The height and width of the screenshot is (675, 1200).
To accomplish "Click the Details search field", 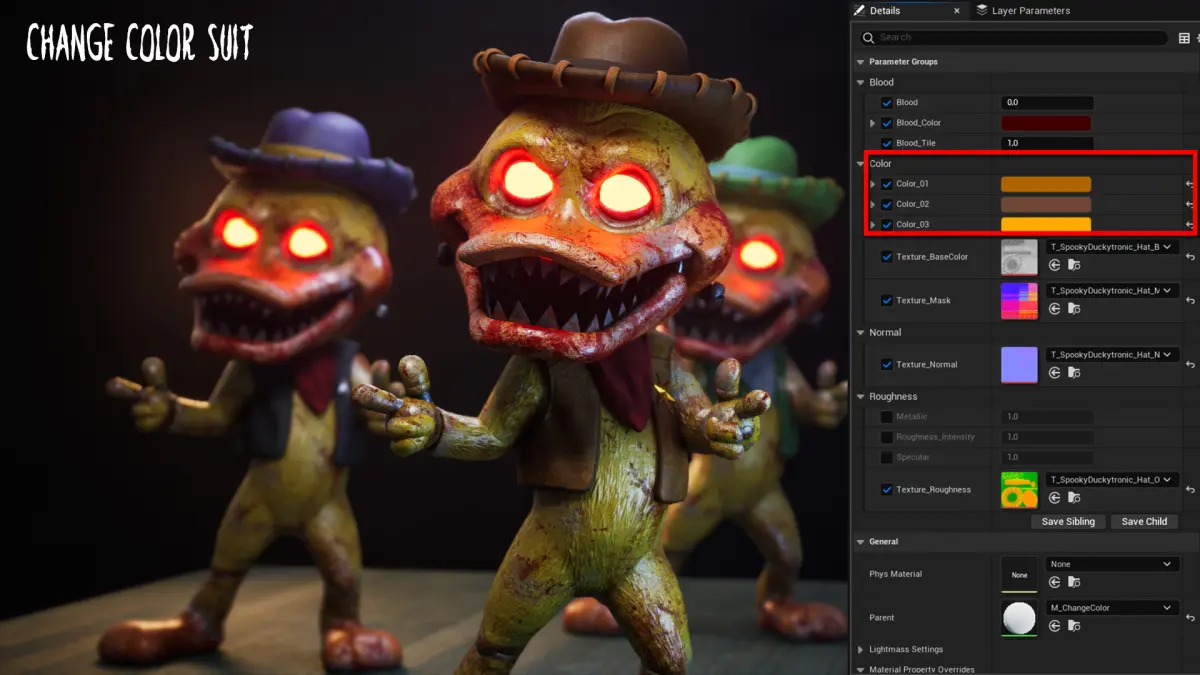I will coord(1013,38).
